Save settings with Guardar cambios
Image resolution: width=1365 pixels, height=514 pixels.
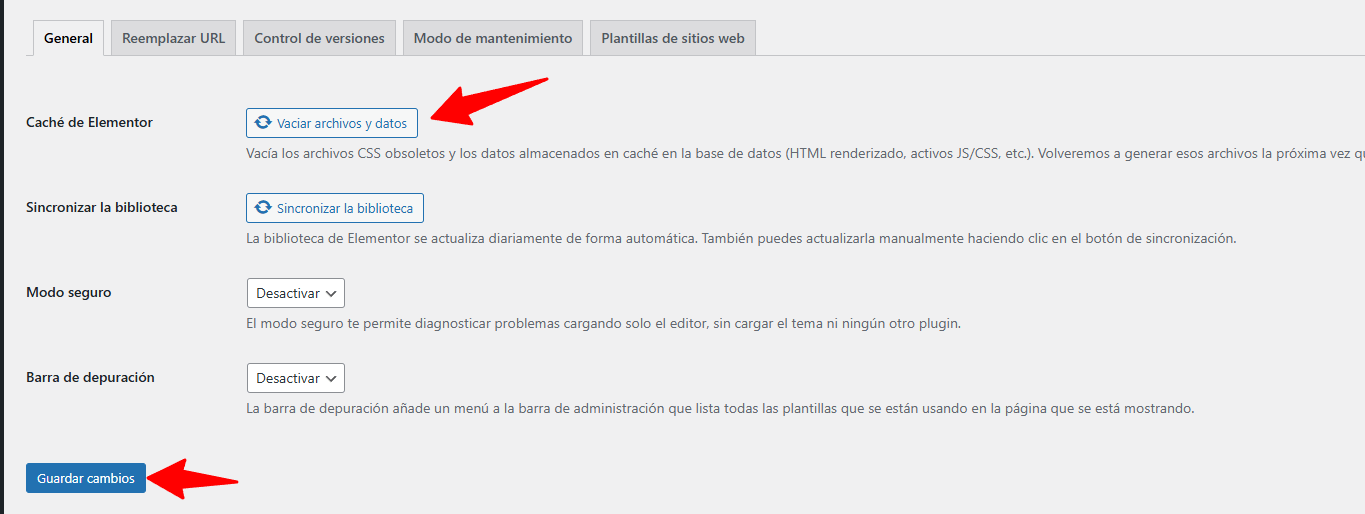[86, 479]
